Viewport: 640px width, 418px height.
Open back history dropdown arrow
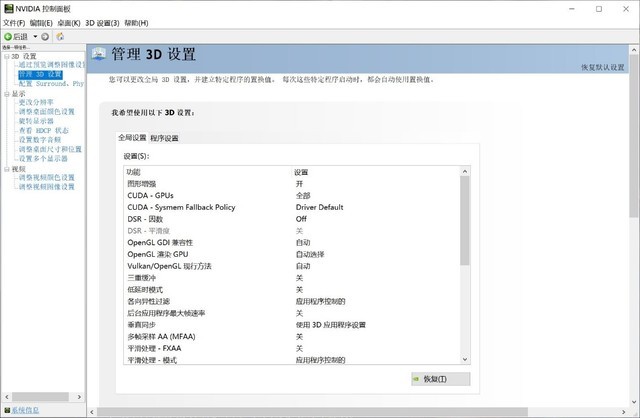pyautogui.click(x=36, y=37)
